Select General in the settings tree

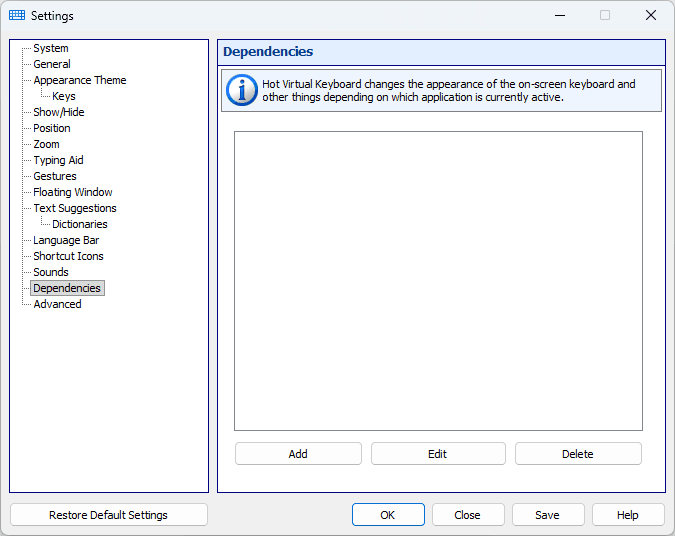(52, 64)
